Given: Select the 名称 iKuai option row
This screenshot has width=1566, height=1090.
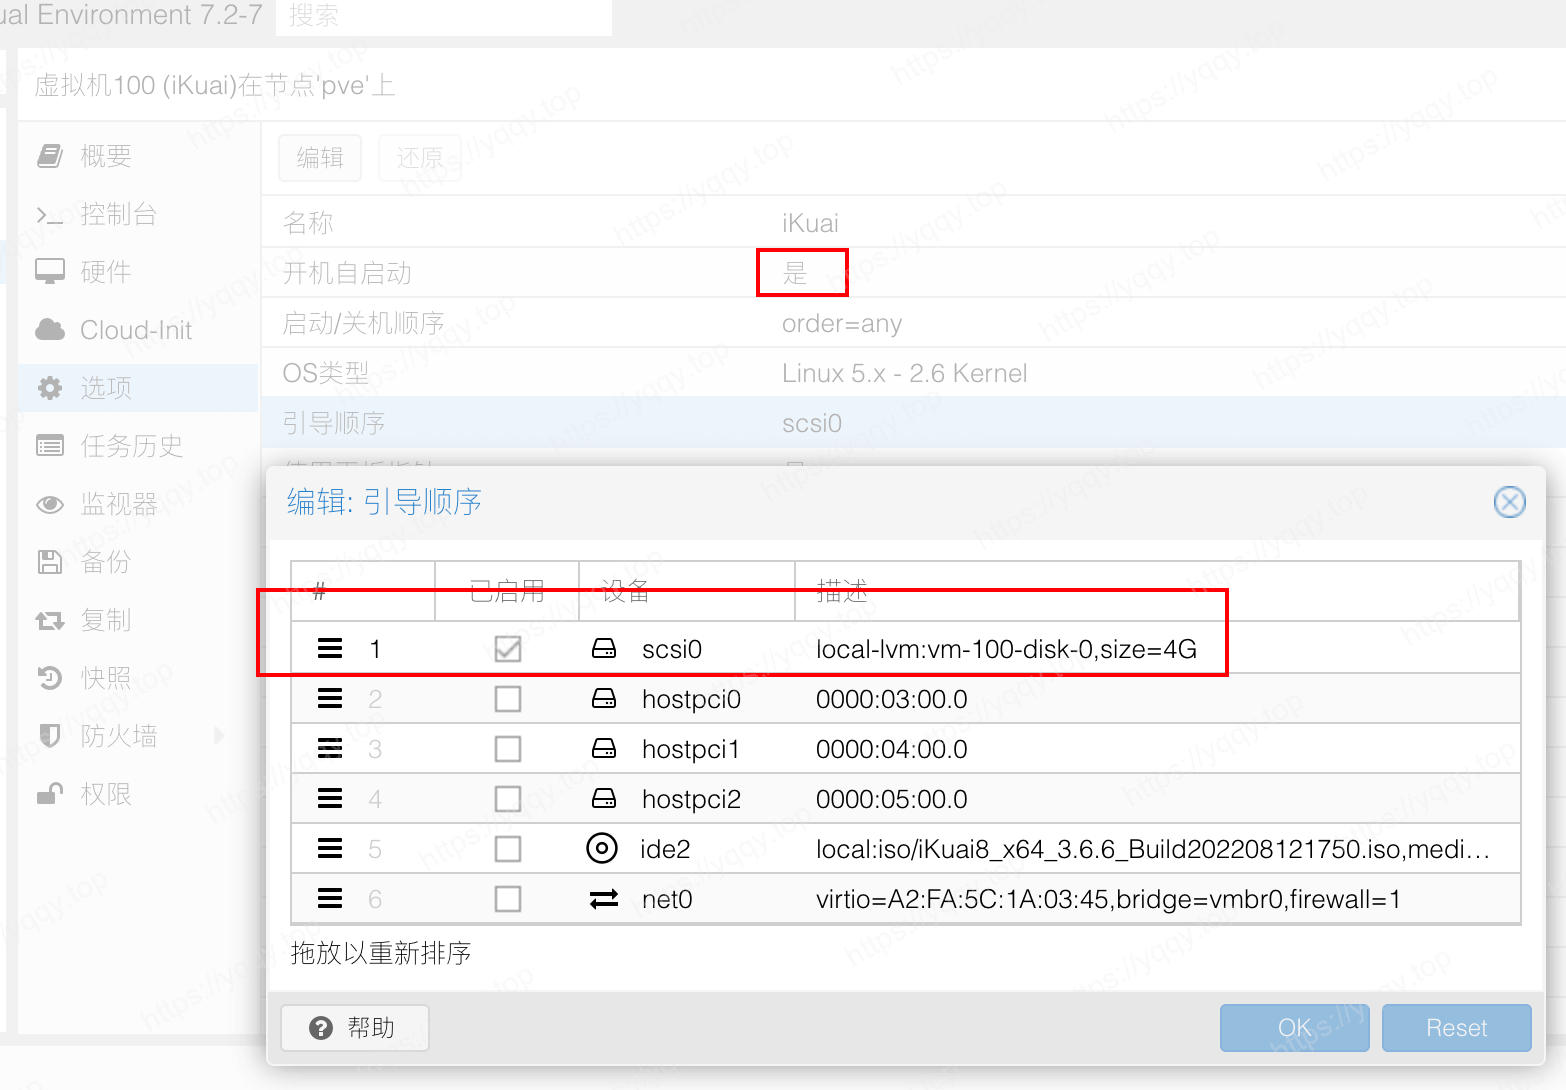Looking at the screenshot, I should 913,222.
